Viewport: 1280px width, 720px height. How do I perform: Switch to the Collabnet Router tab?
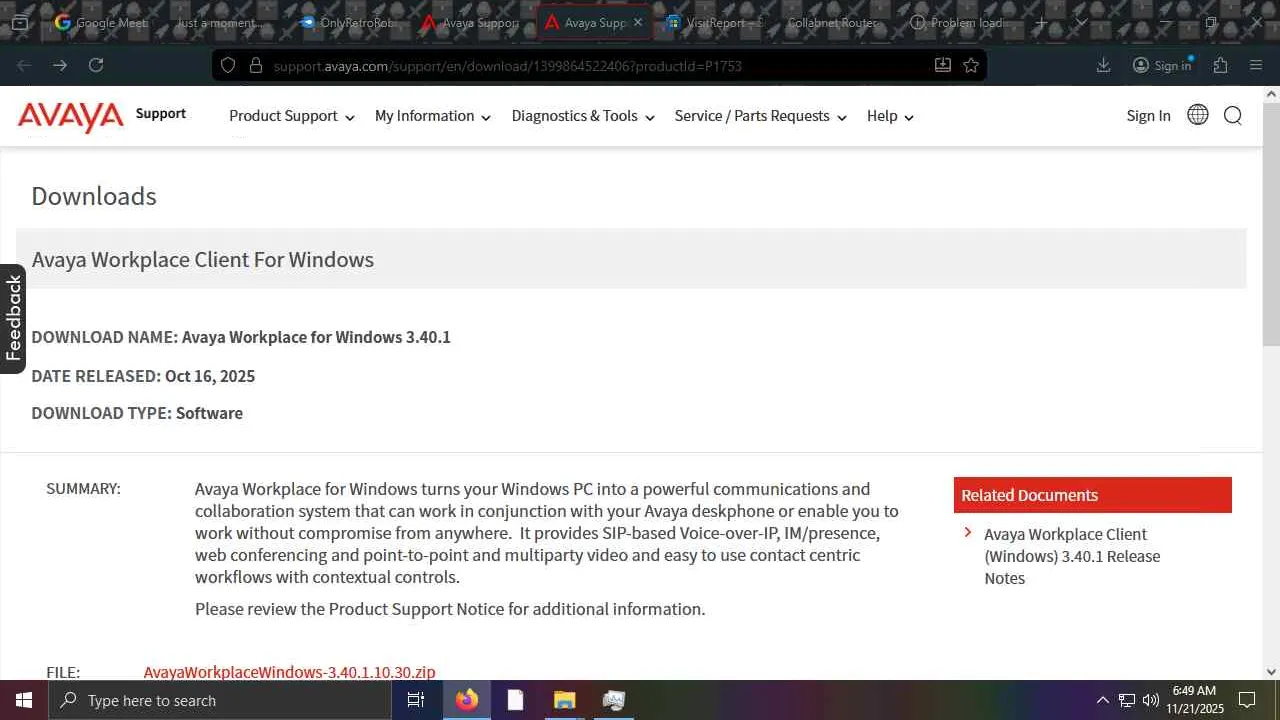point(835,22)
